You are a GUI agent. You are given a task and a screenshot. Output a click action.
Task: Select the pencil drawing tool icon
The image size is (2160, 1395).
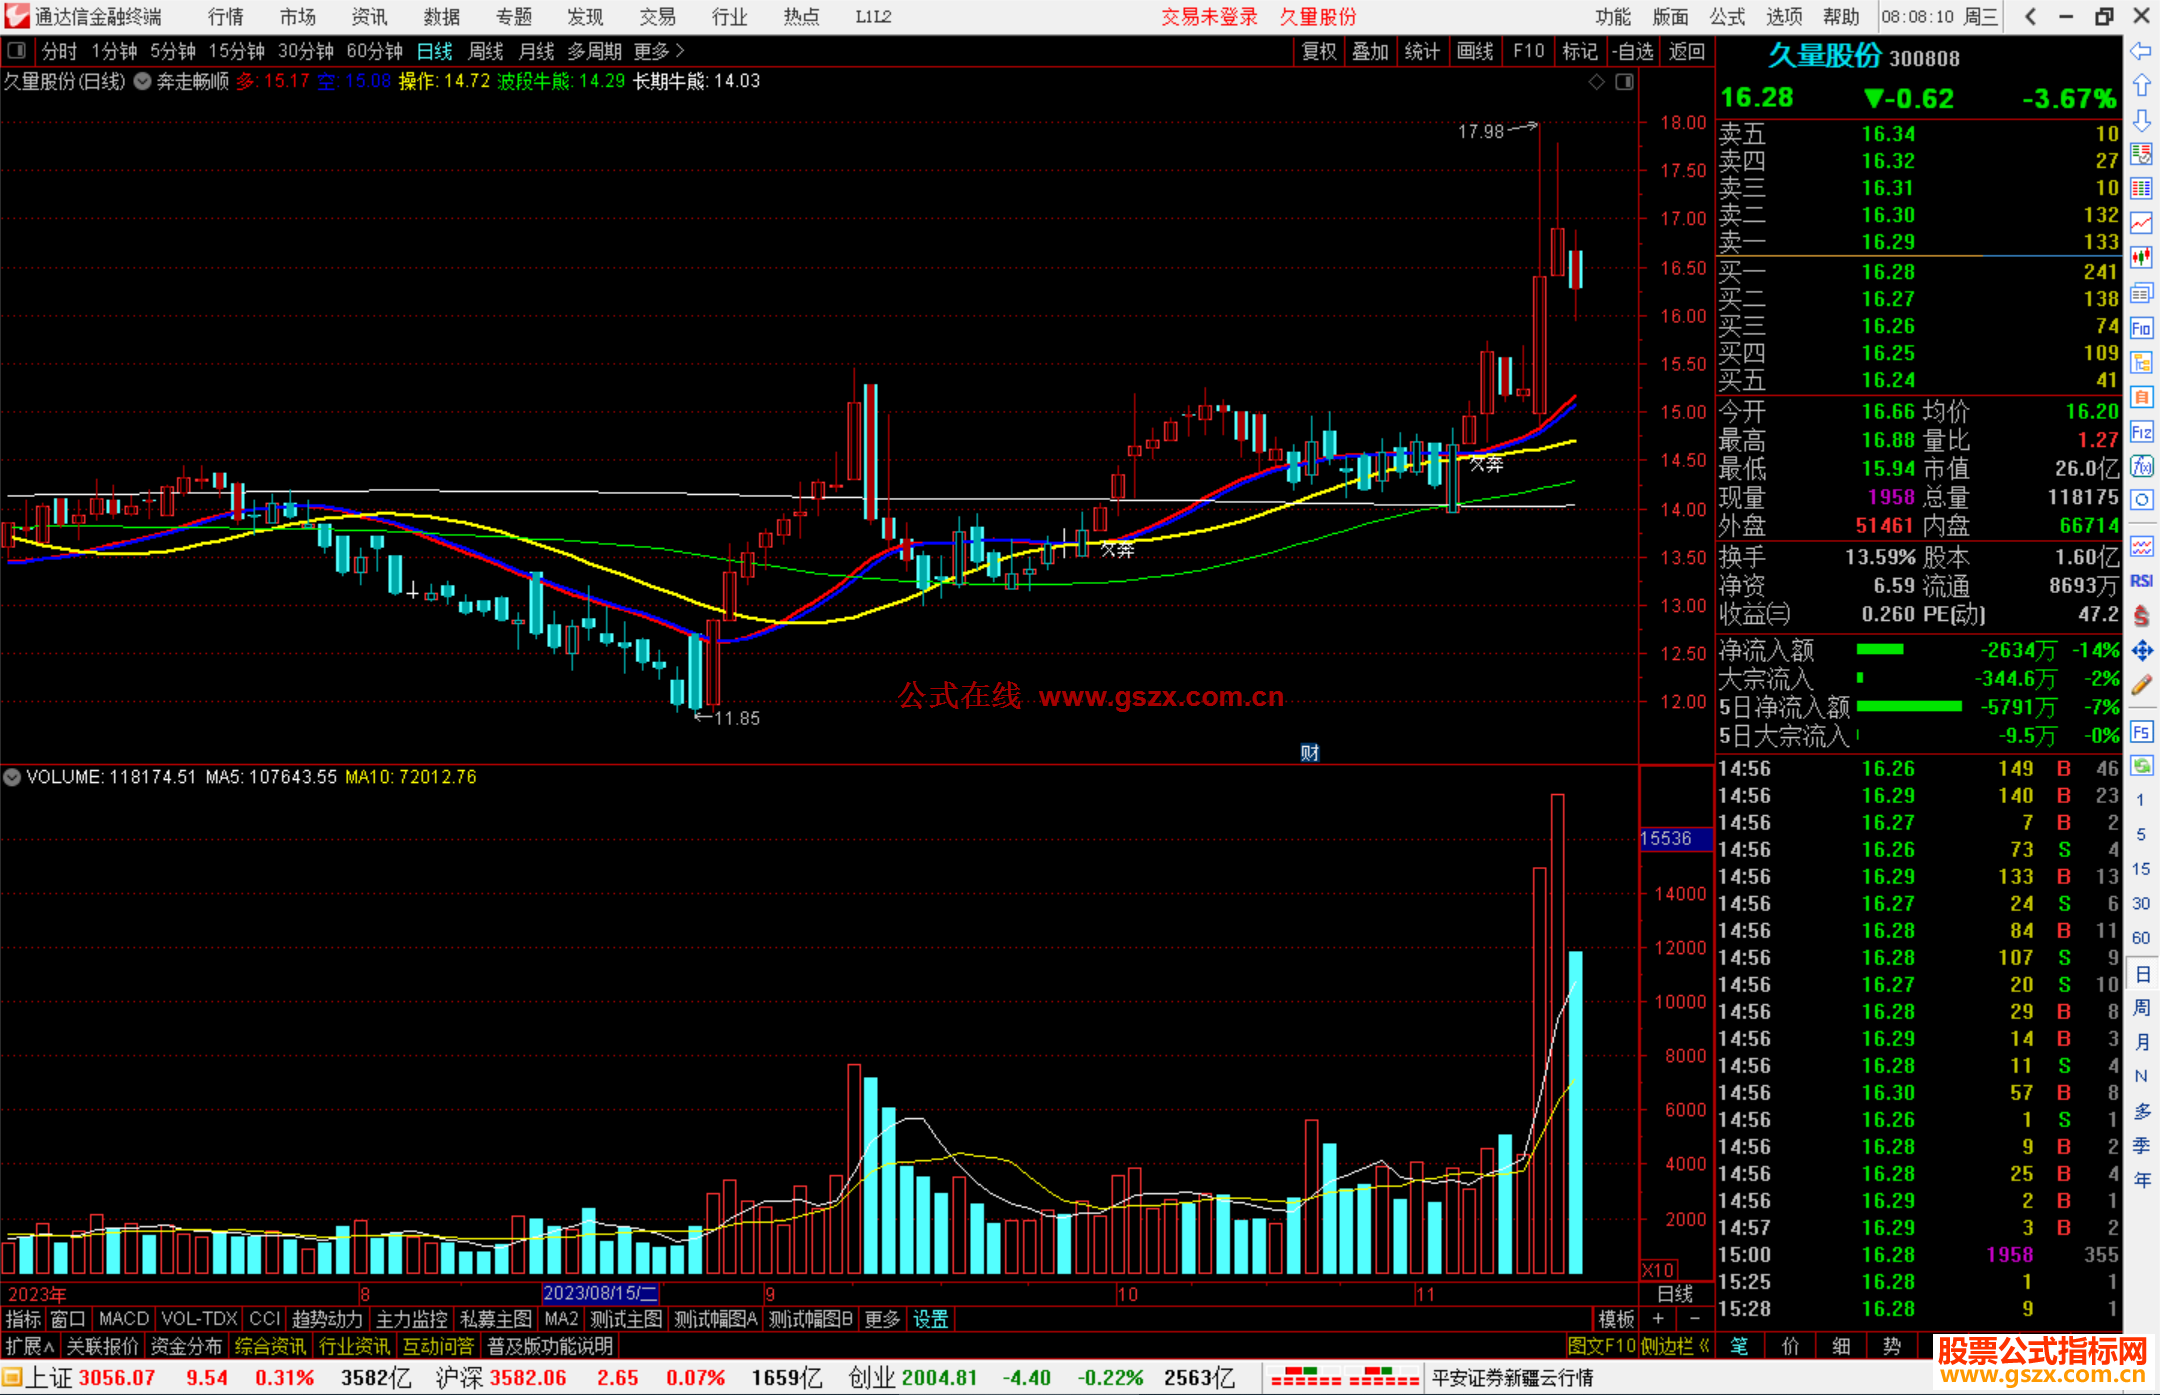coord(2141,686)
